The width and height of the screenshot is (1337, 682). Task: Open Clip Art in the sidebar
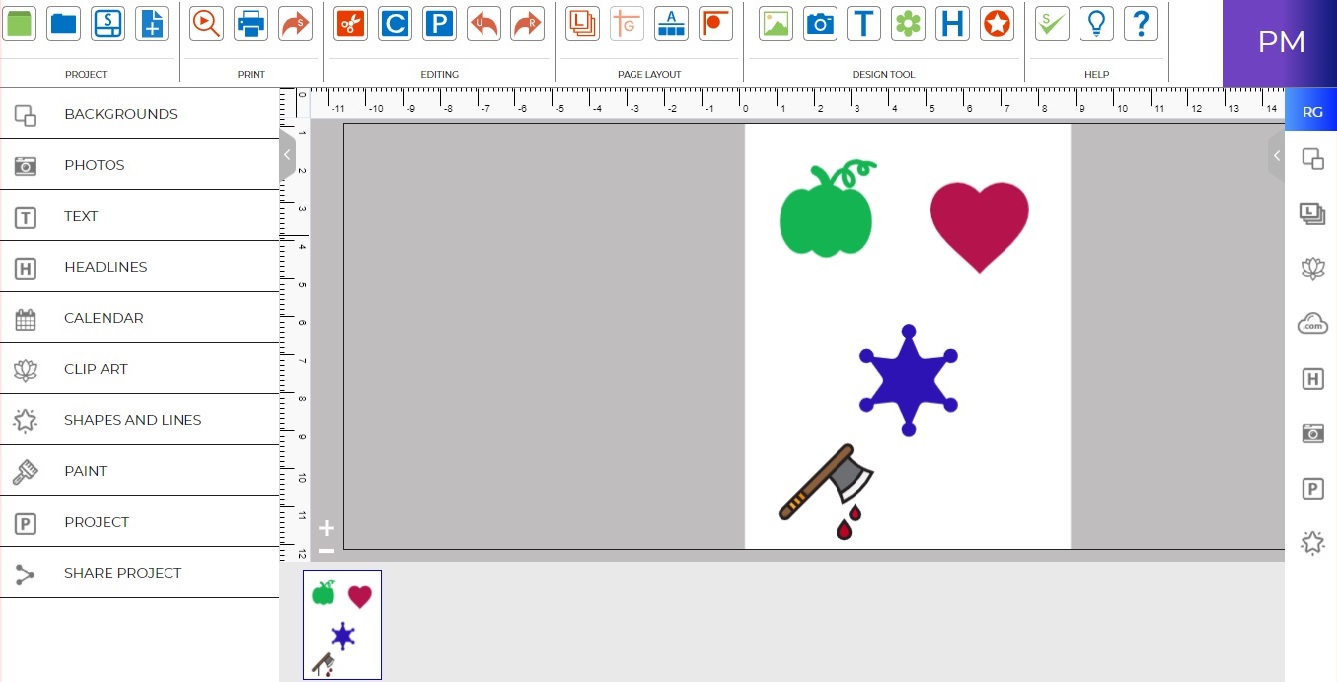click(x=139, y=369)
